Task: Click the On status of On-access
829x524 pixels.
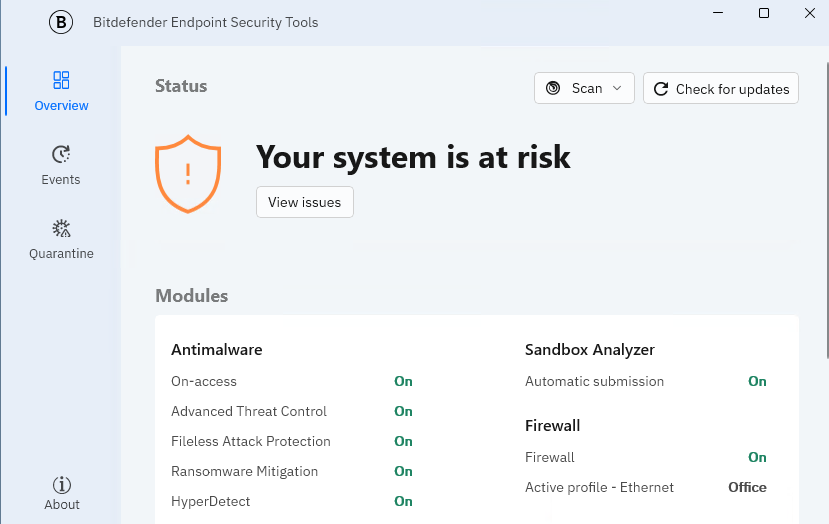Action: 403,381
